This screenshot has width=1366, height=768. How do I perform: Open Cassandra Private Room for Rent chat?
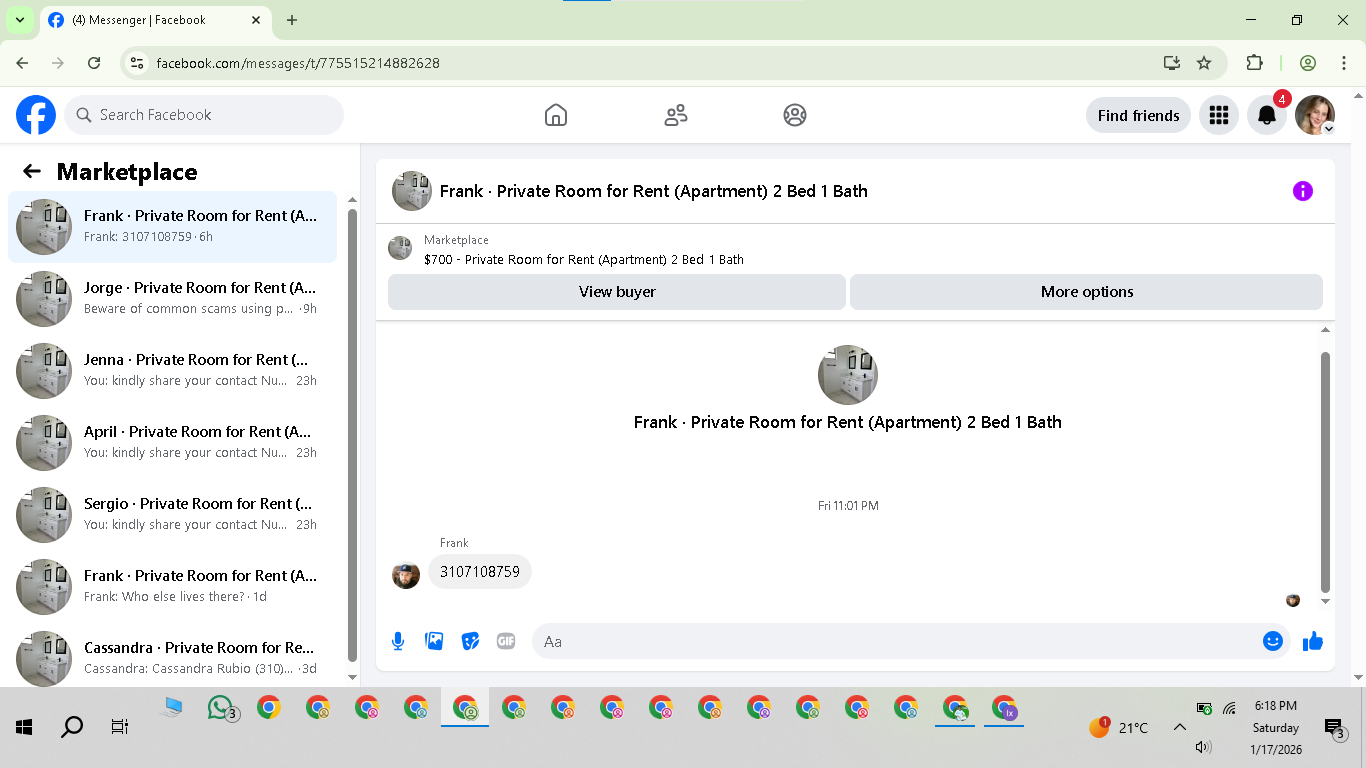[173, 657]
